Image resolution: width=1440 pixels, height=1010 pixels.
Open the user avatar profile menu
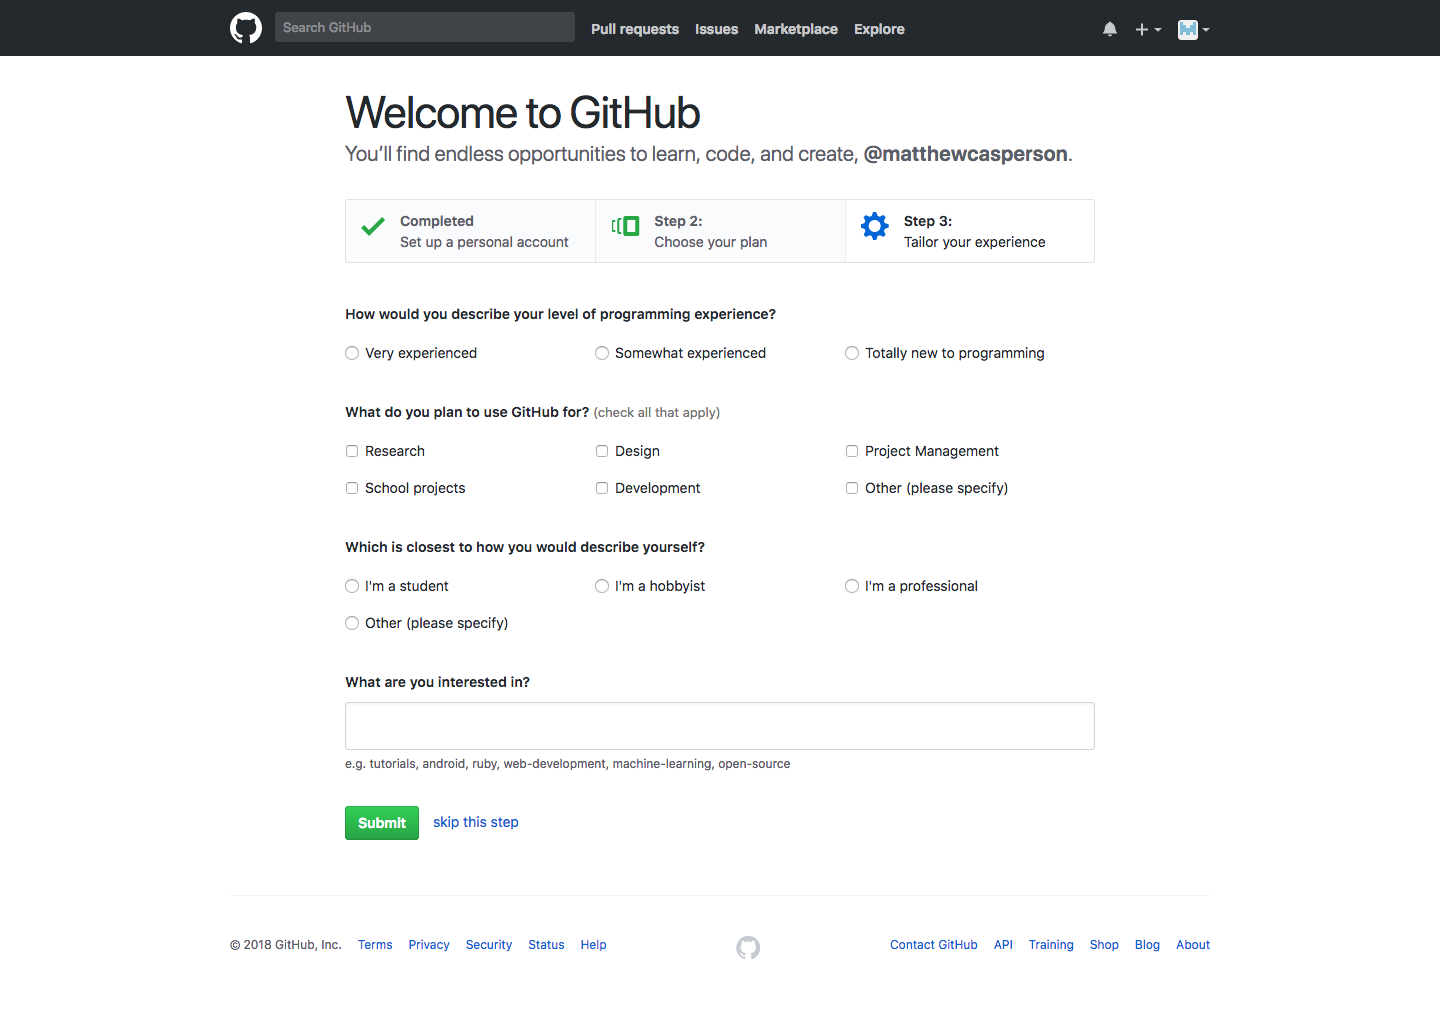(1193, 29)
